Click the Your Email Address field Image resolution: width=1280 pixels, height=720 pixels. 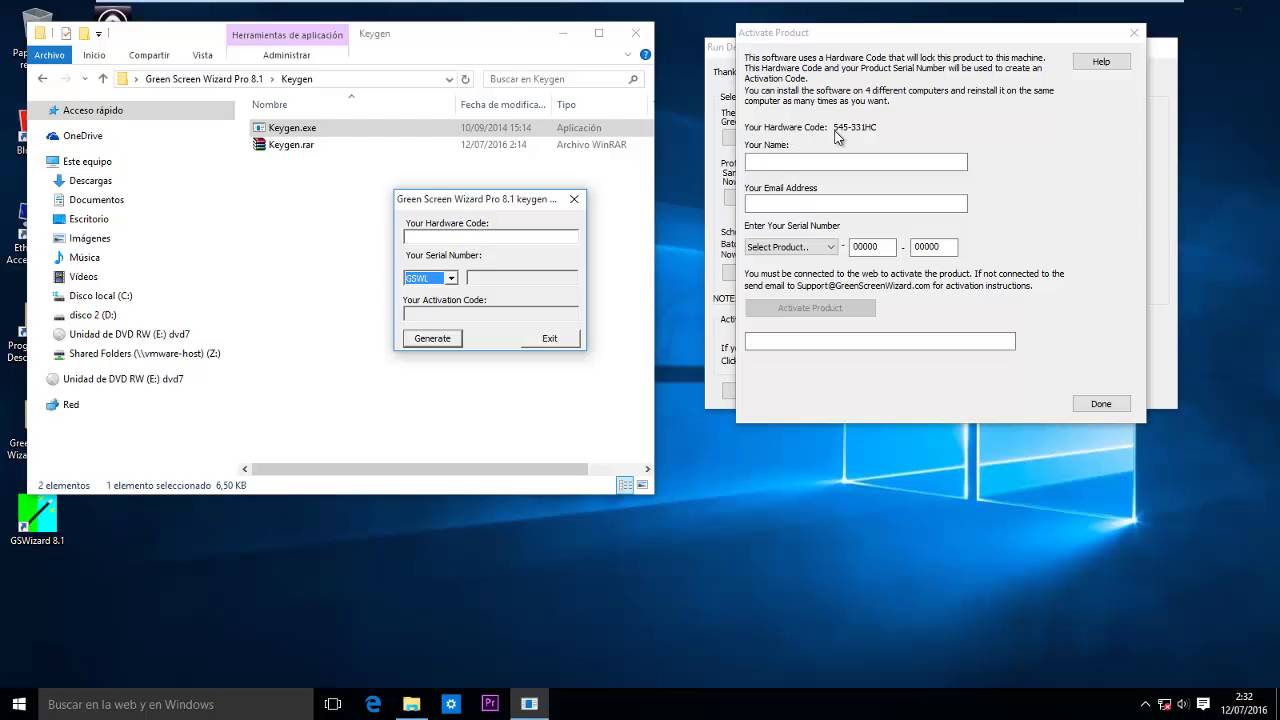856,204
